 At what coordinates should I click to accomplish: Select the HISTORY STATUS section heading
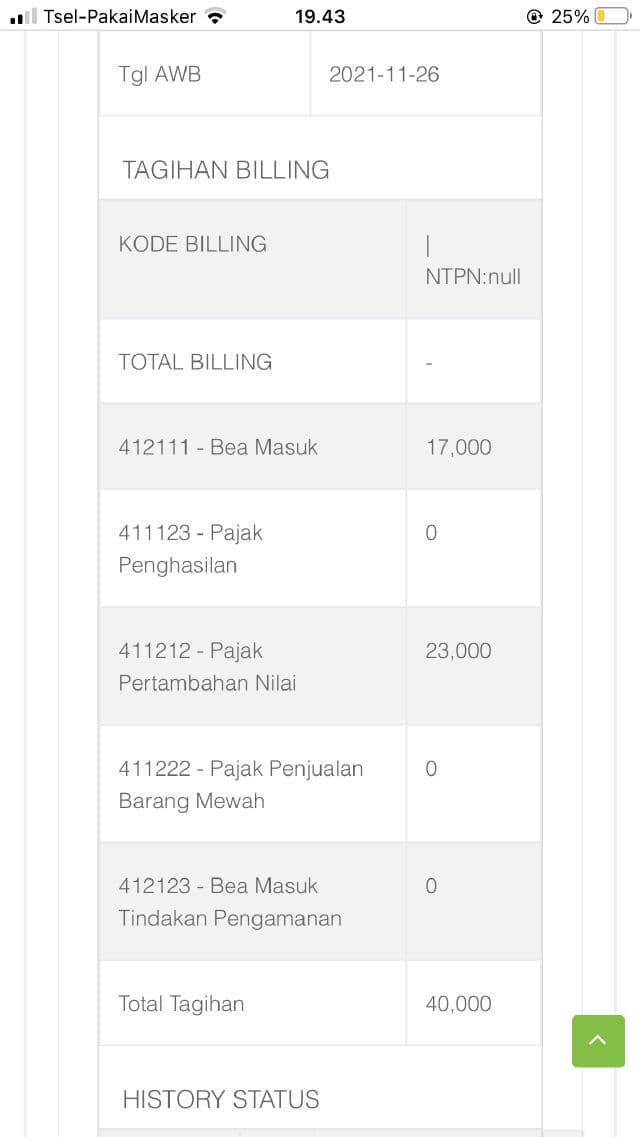[x=221, y=1099]
